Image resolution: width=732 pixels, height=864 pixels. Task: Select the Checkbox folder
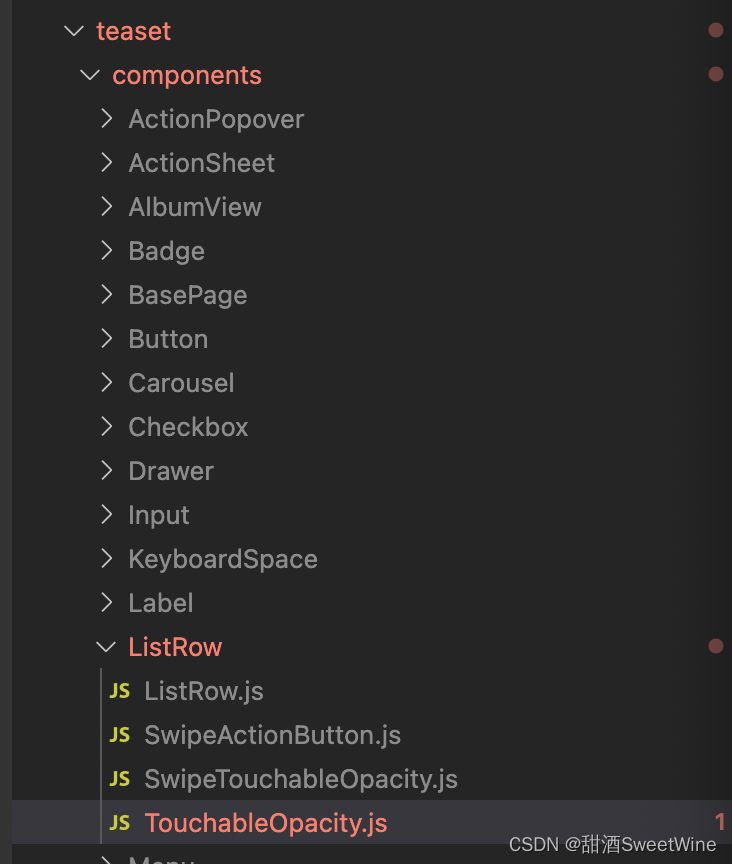tap(188, 427)
